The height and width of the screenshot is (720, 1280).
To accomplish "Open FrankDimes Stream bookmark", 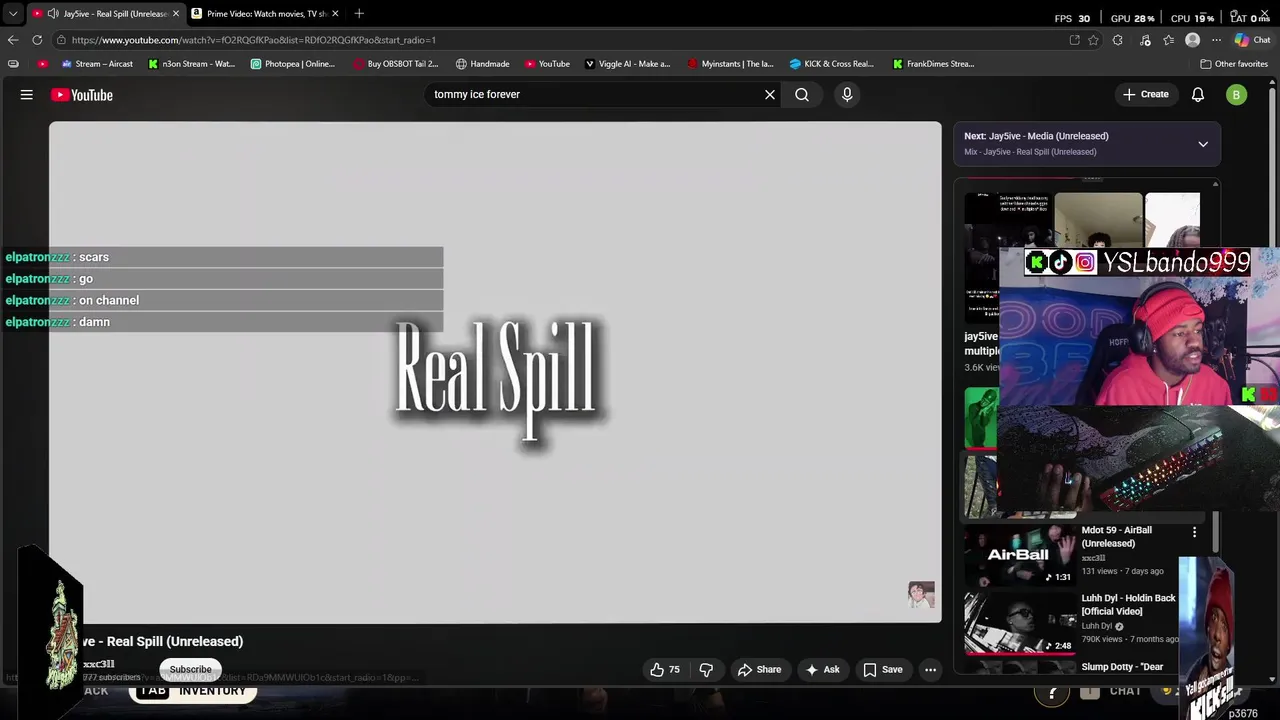I will [934, 64].
